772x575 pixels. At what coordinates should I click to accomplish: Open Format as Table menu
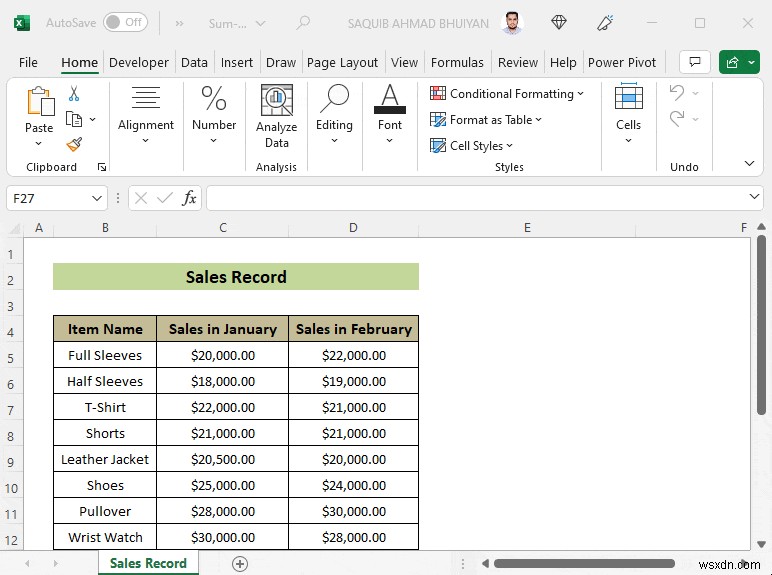point(485,120)
